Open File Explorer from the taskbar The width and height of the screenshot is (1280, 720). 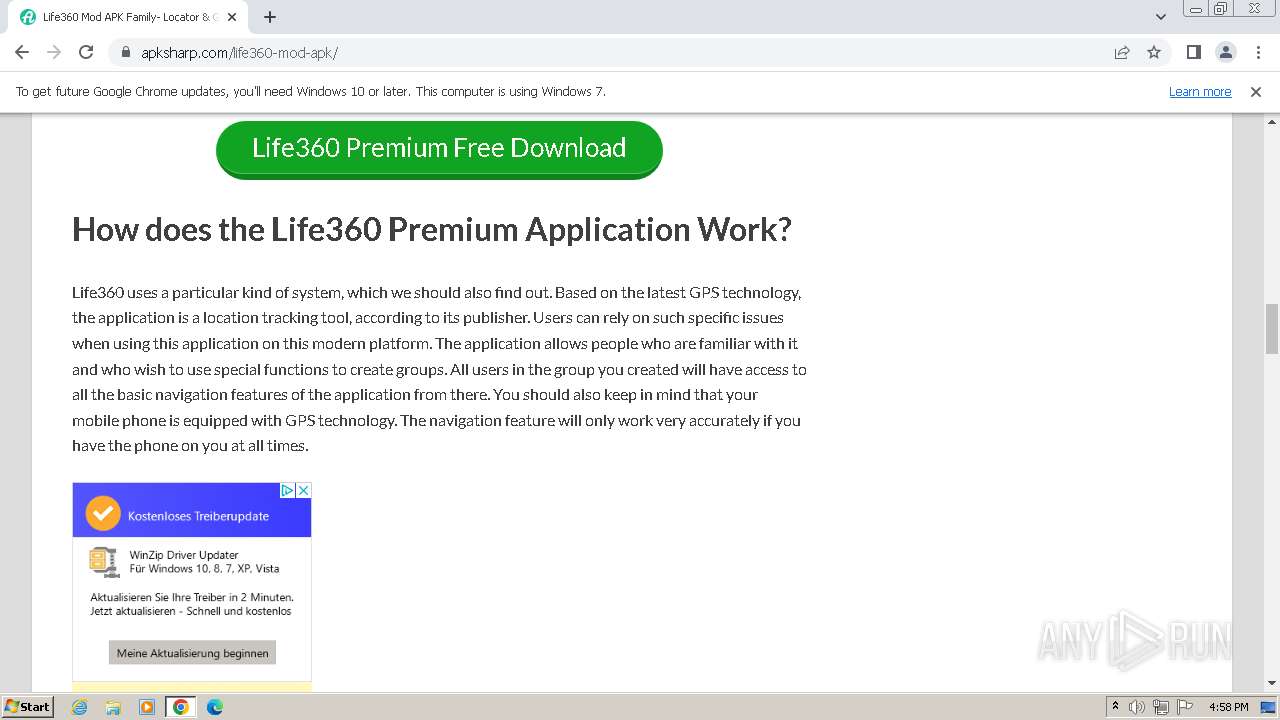coord(113,707)
